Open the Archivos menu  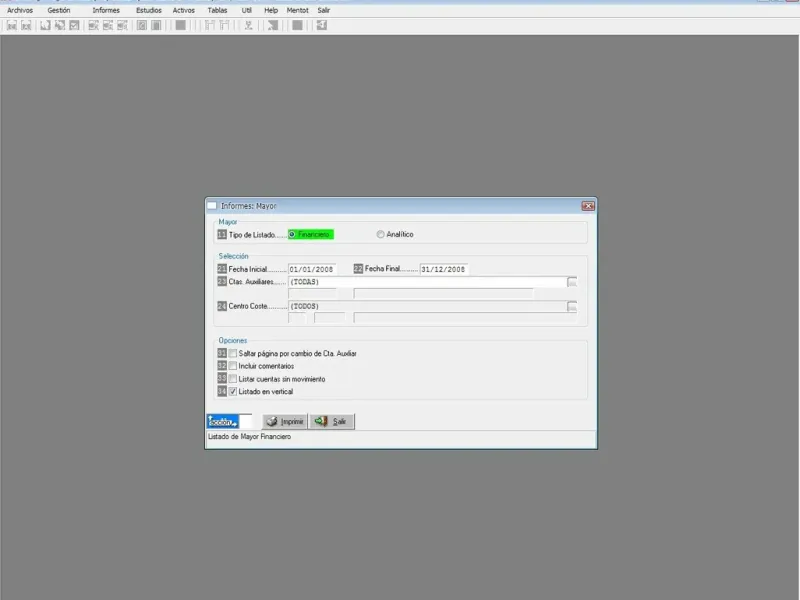[20, 10]
